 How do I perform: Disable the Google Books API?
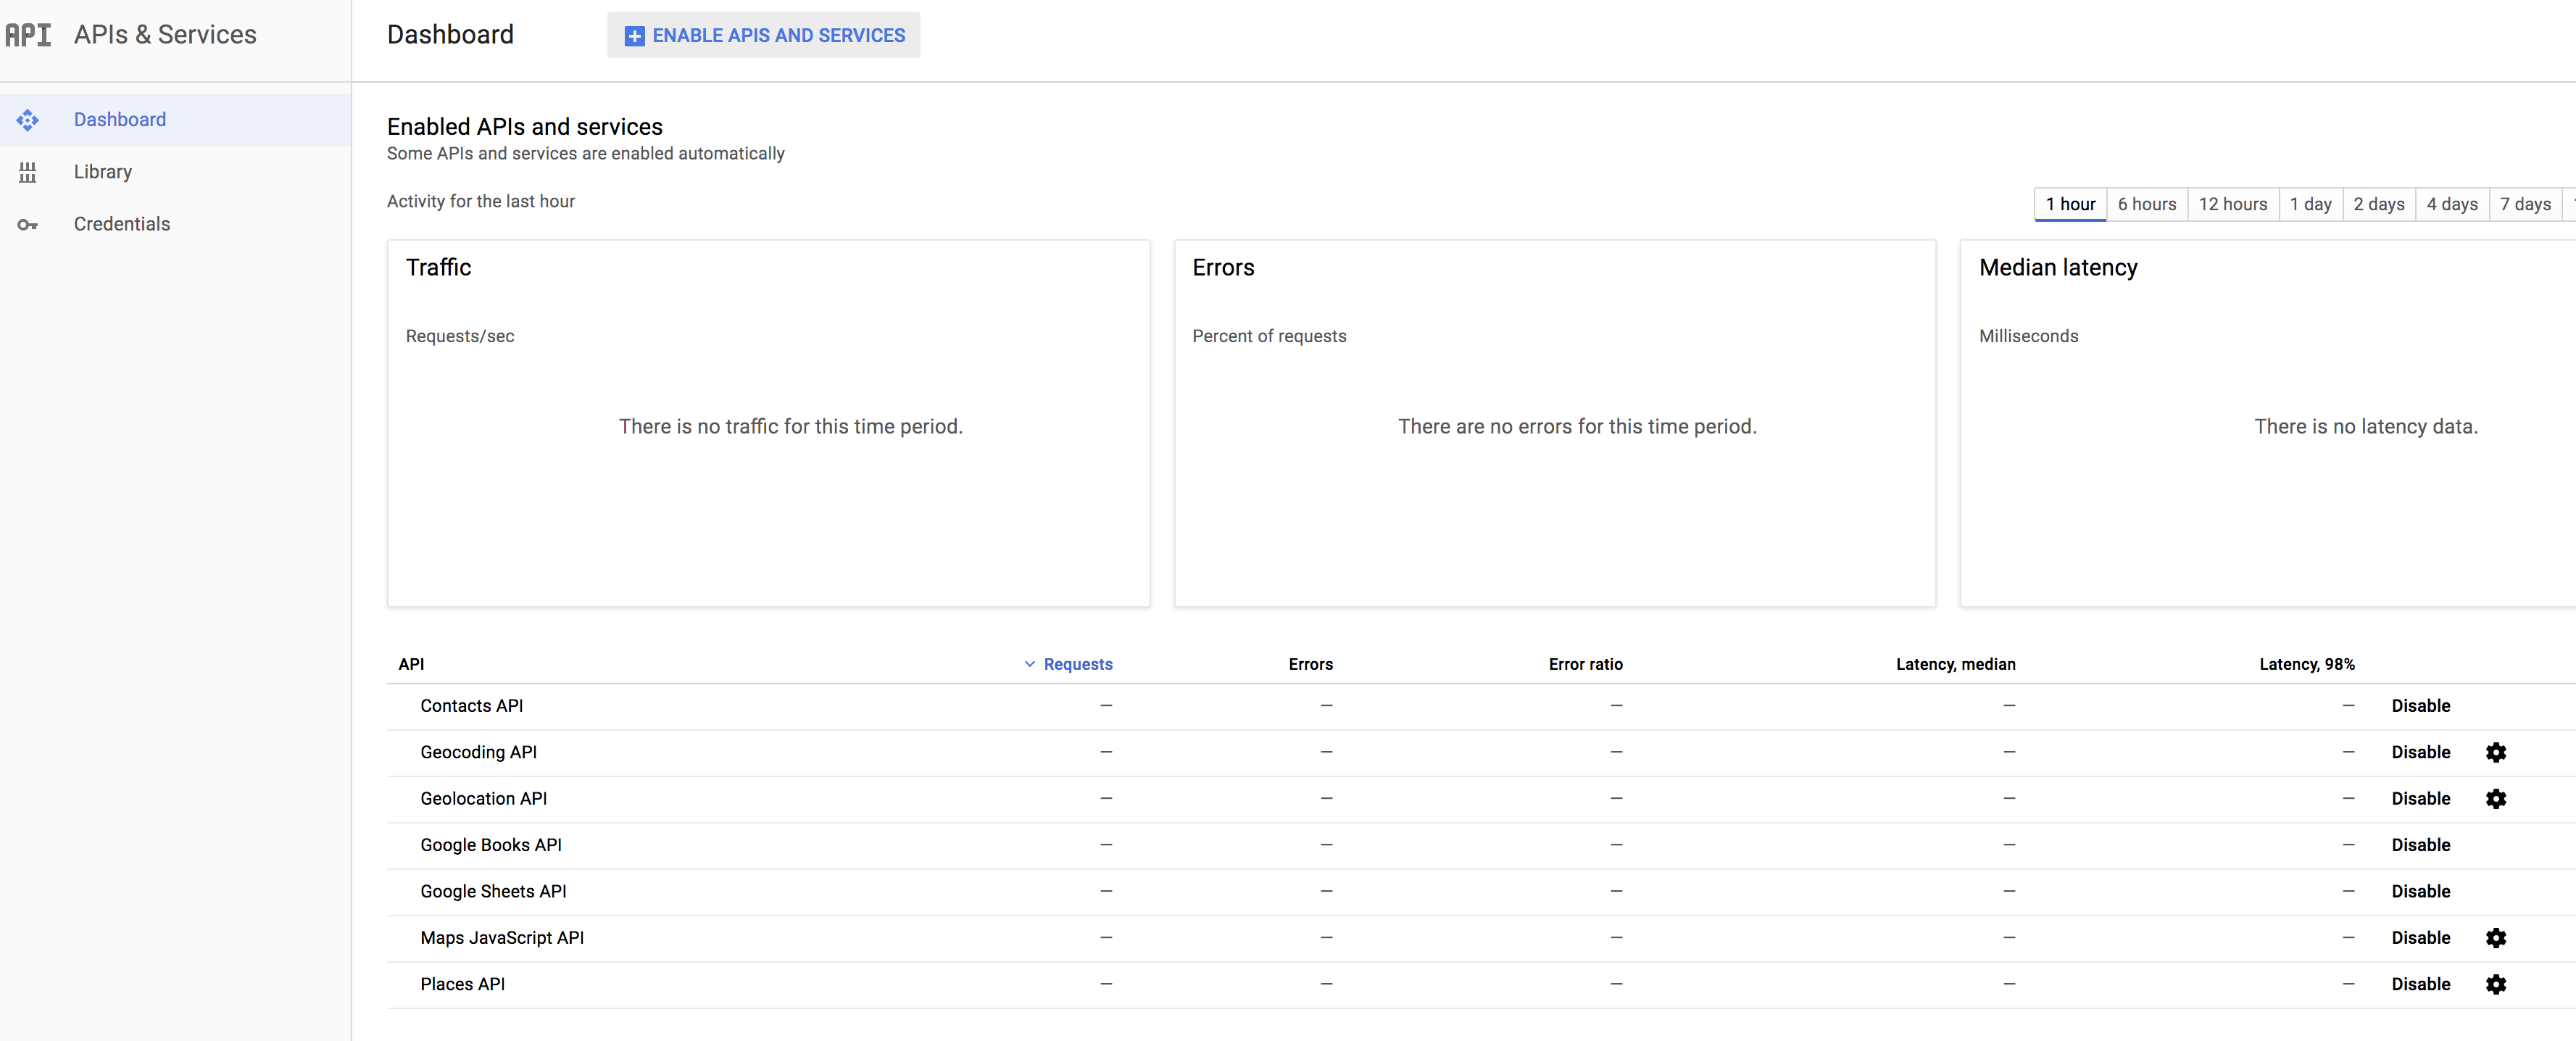pyautogui.click(x=2420, y=845)
